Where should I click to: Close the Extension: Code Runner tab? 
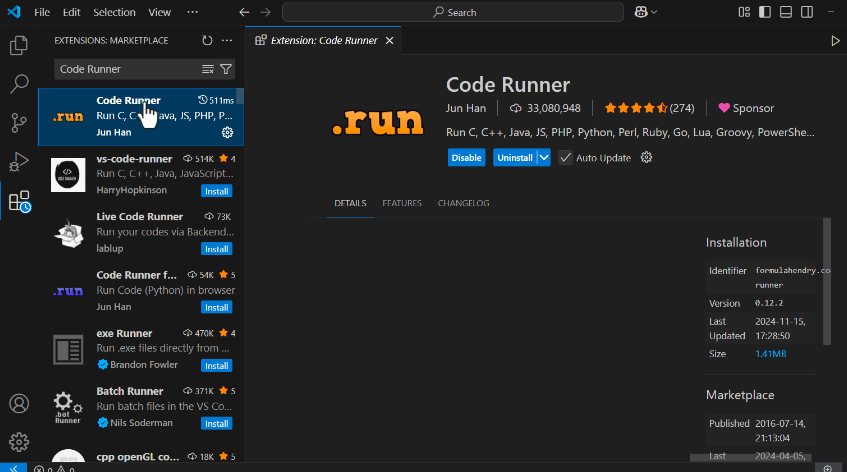click(389, 41)
